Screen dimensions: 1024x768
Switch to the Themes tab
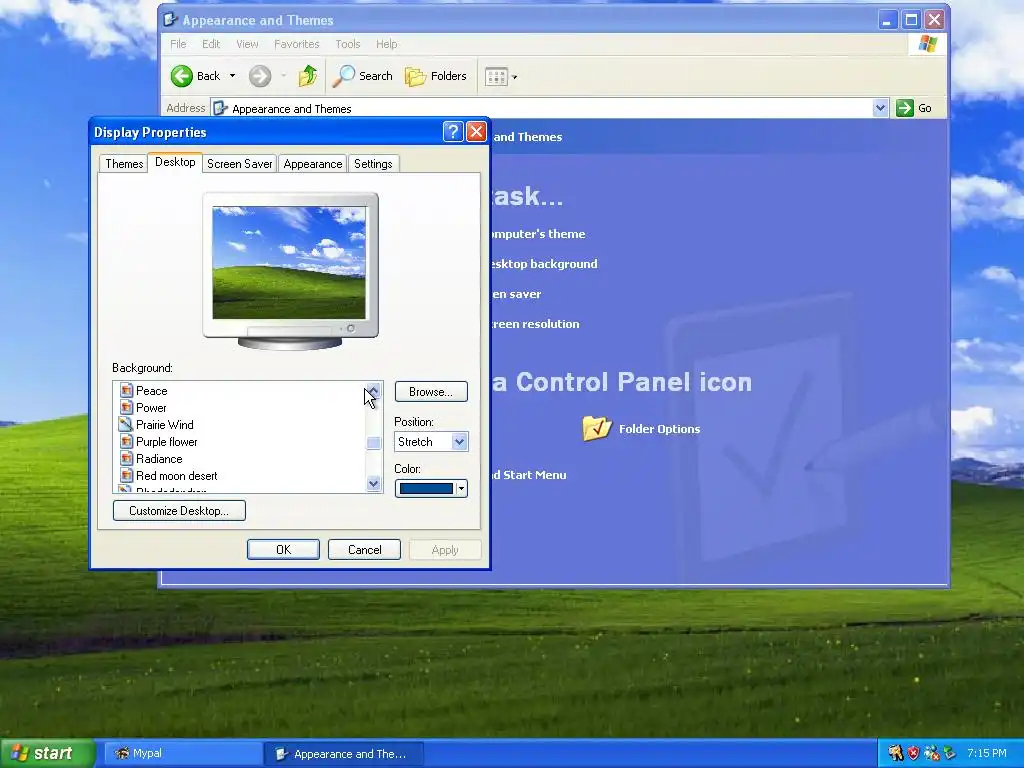[124, 164]
